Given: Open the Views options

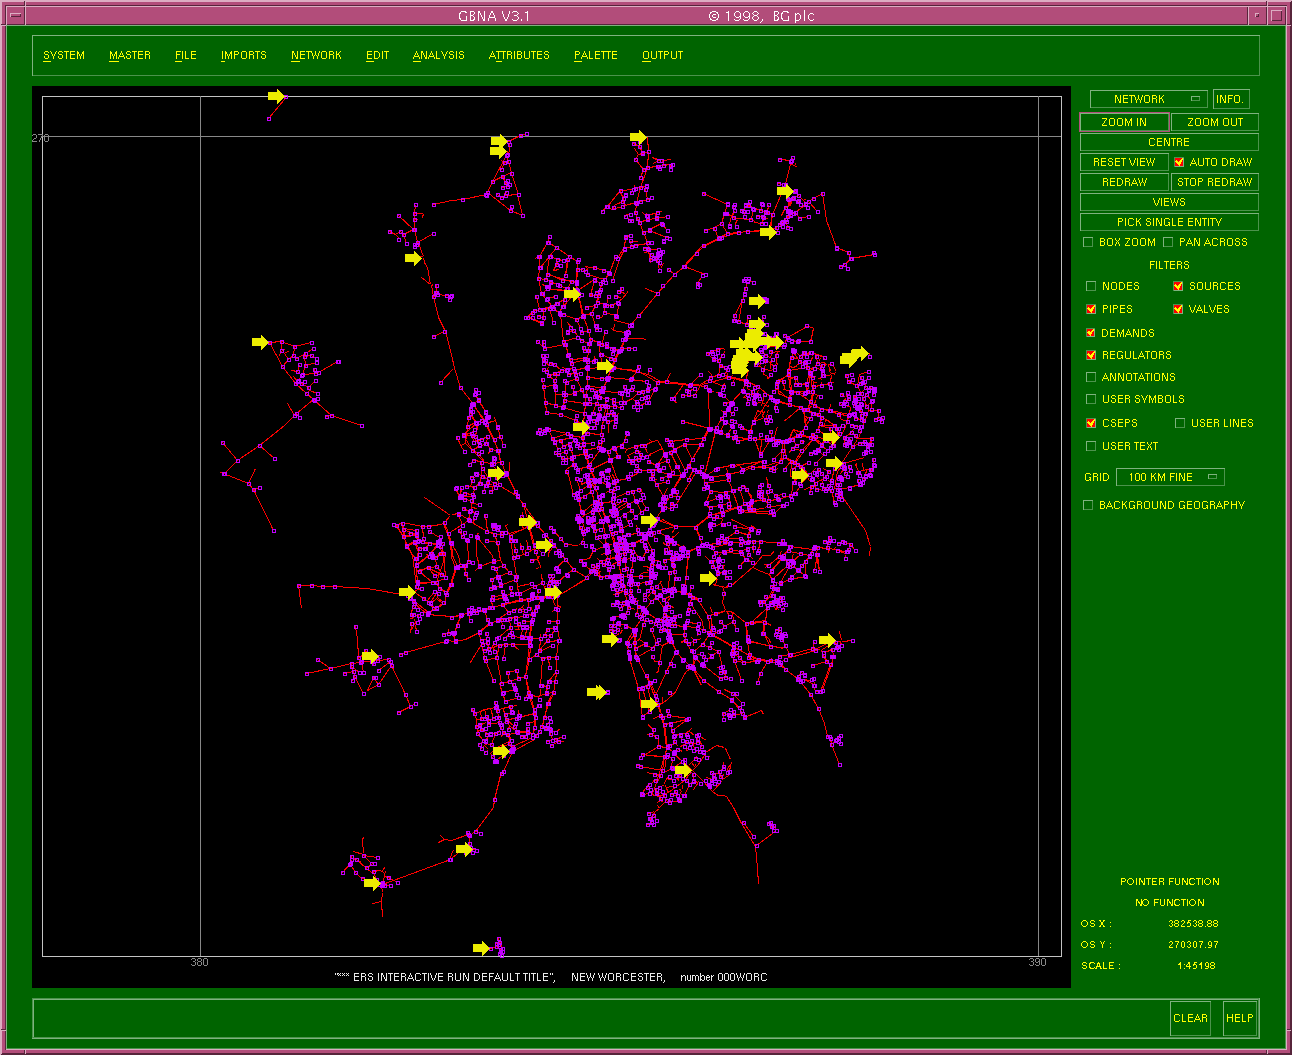Looking at the screenshot, I should (1169, 202).
